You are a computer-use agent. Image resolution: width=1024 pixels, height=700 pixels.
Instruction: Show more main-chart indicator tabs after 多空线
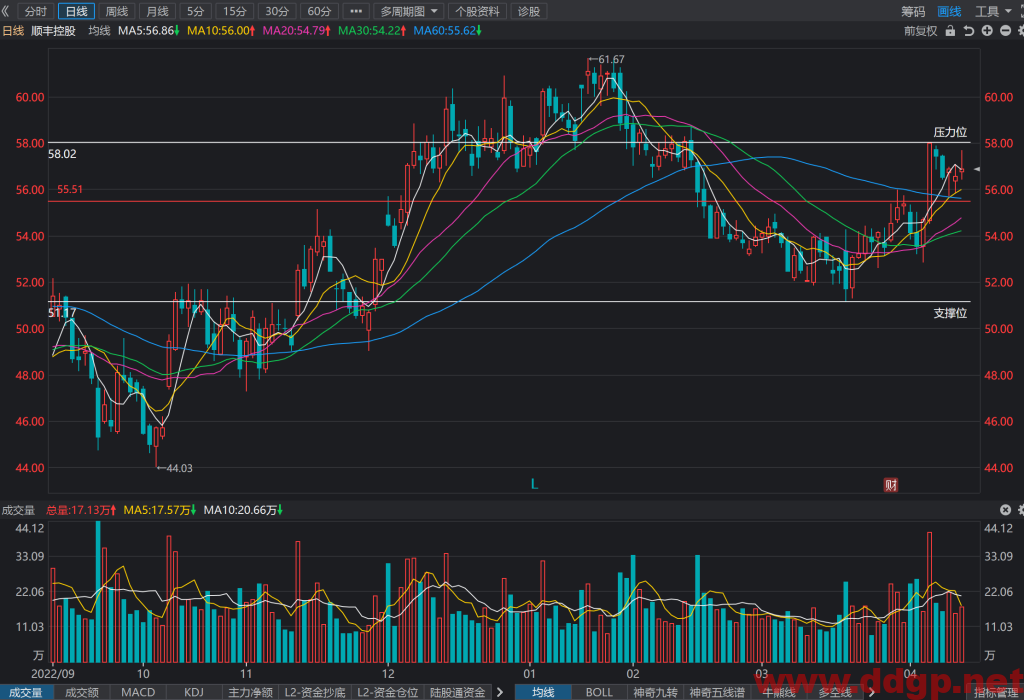pos(871,692)
